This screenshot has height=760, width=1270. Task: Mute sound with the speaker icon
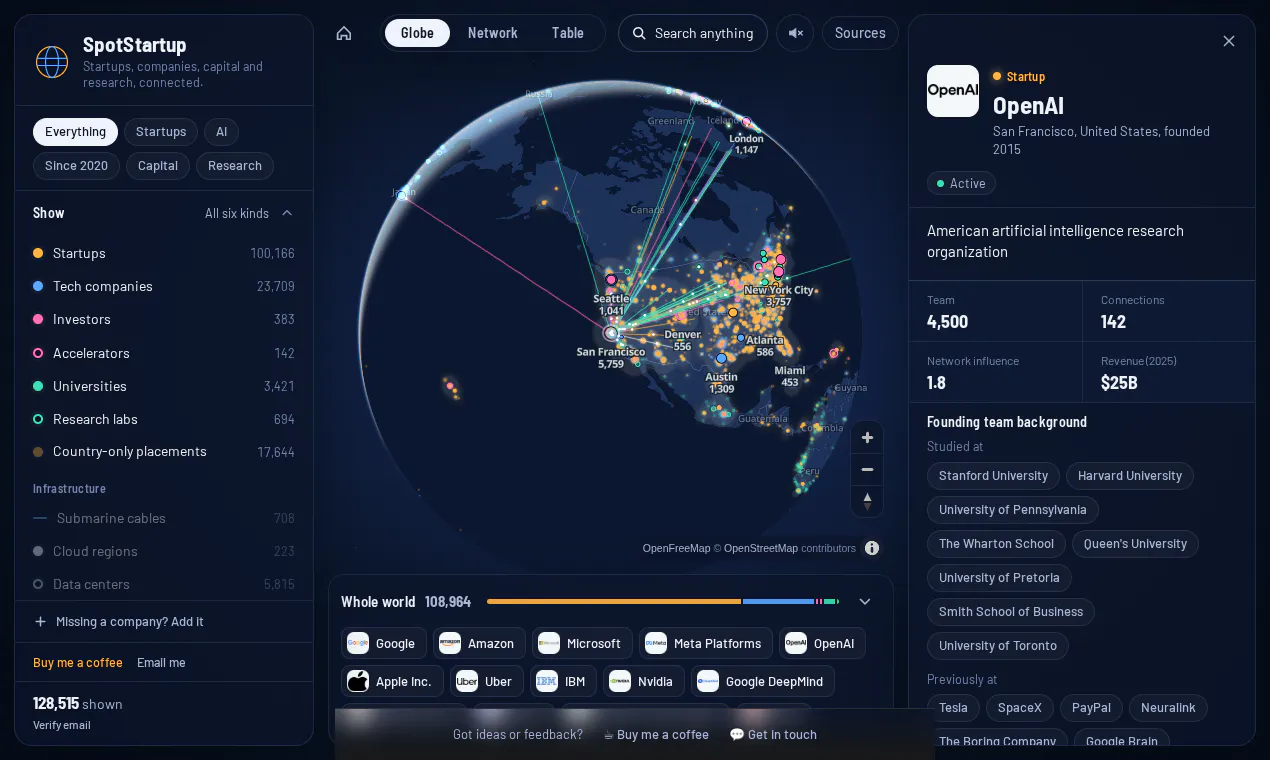pos(795,33)
